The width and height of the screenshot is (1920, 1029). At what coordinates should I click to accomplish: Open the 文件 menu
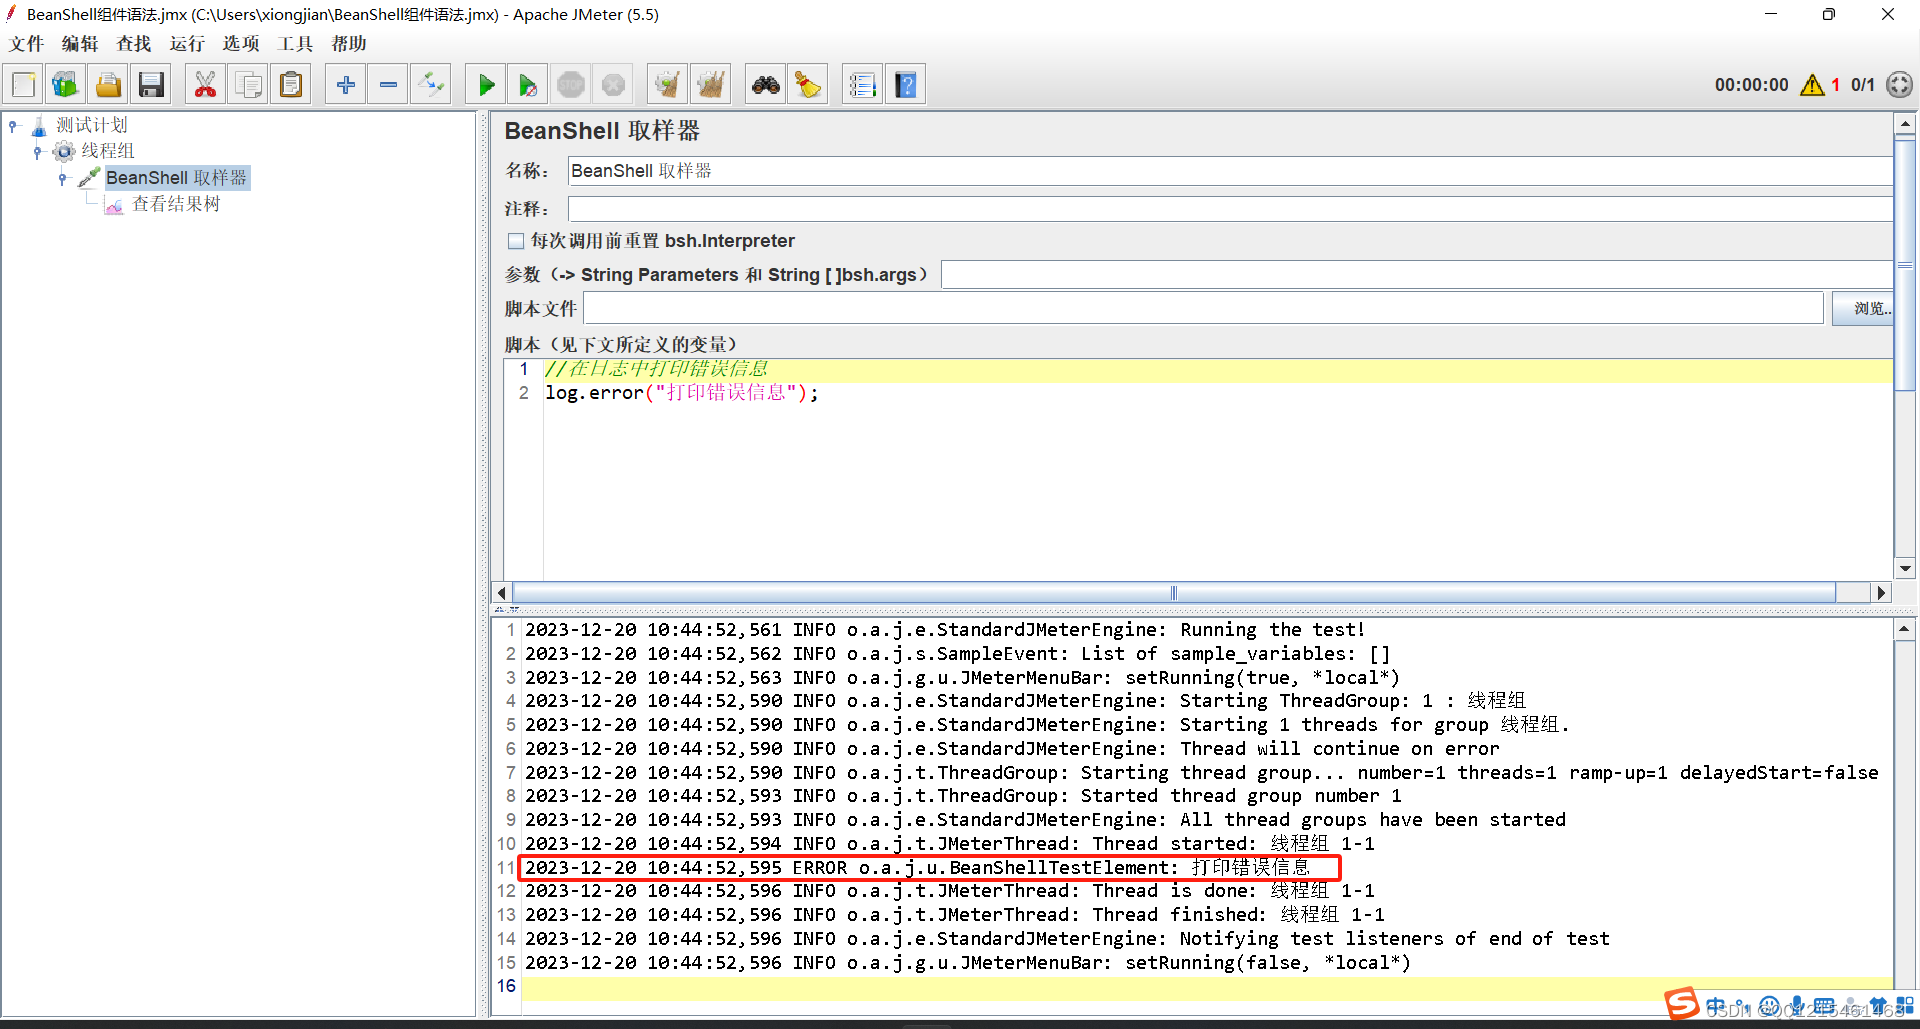click(27, 44)
